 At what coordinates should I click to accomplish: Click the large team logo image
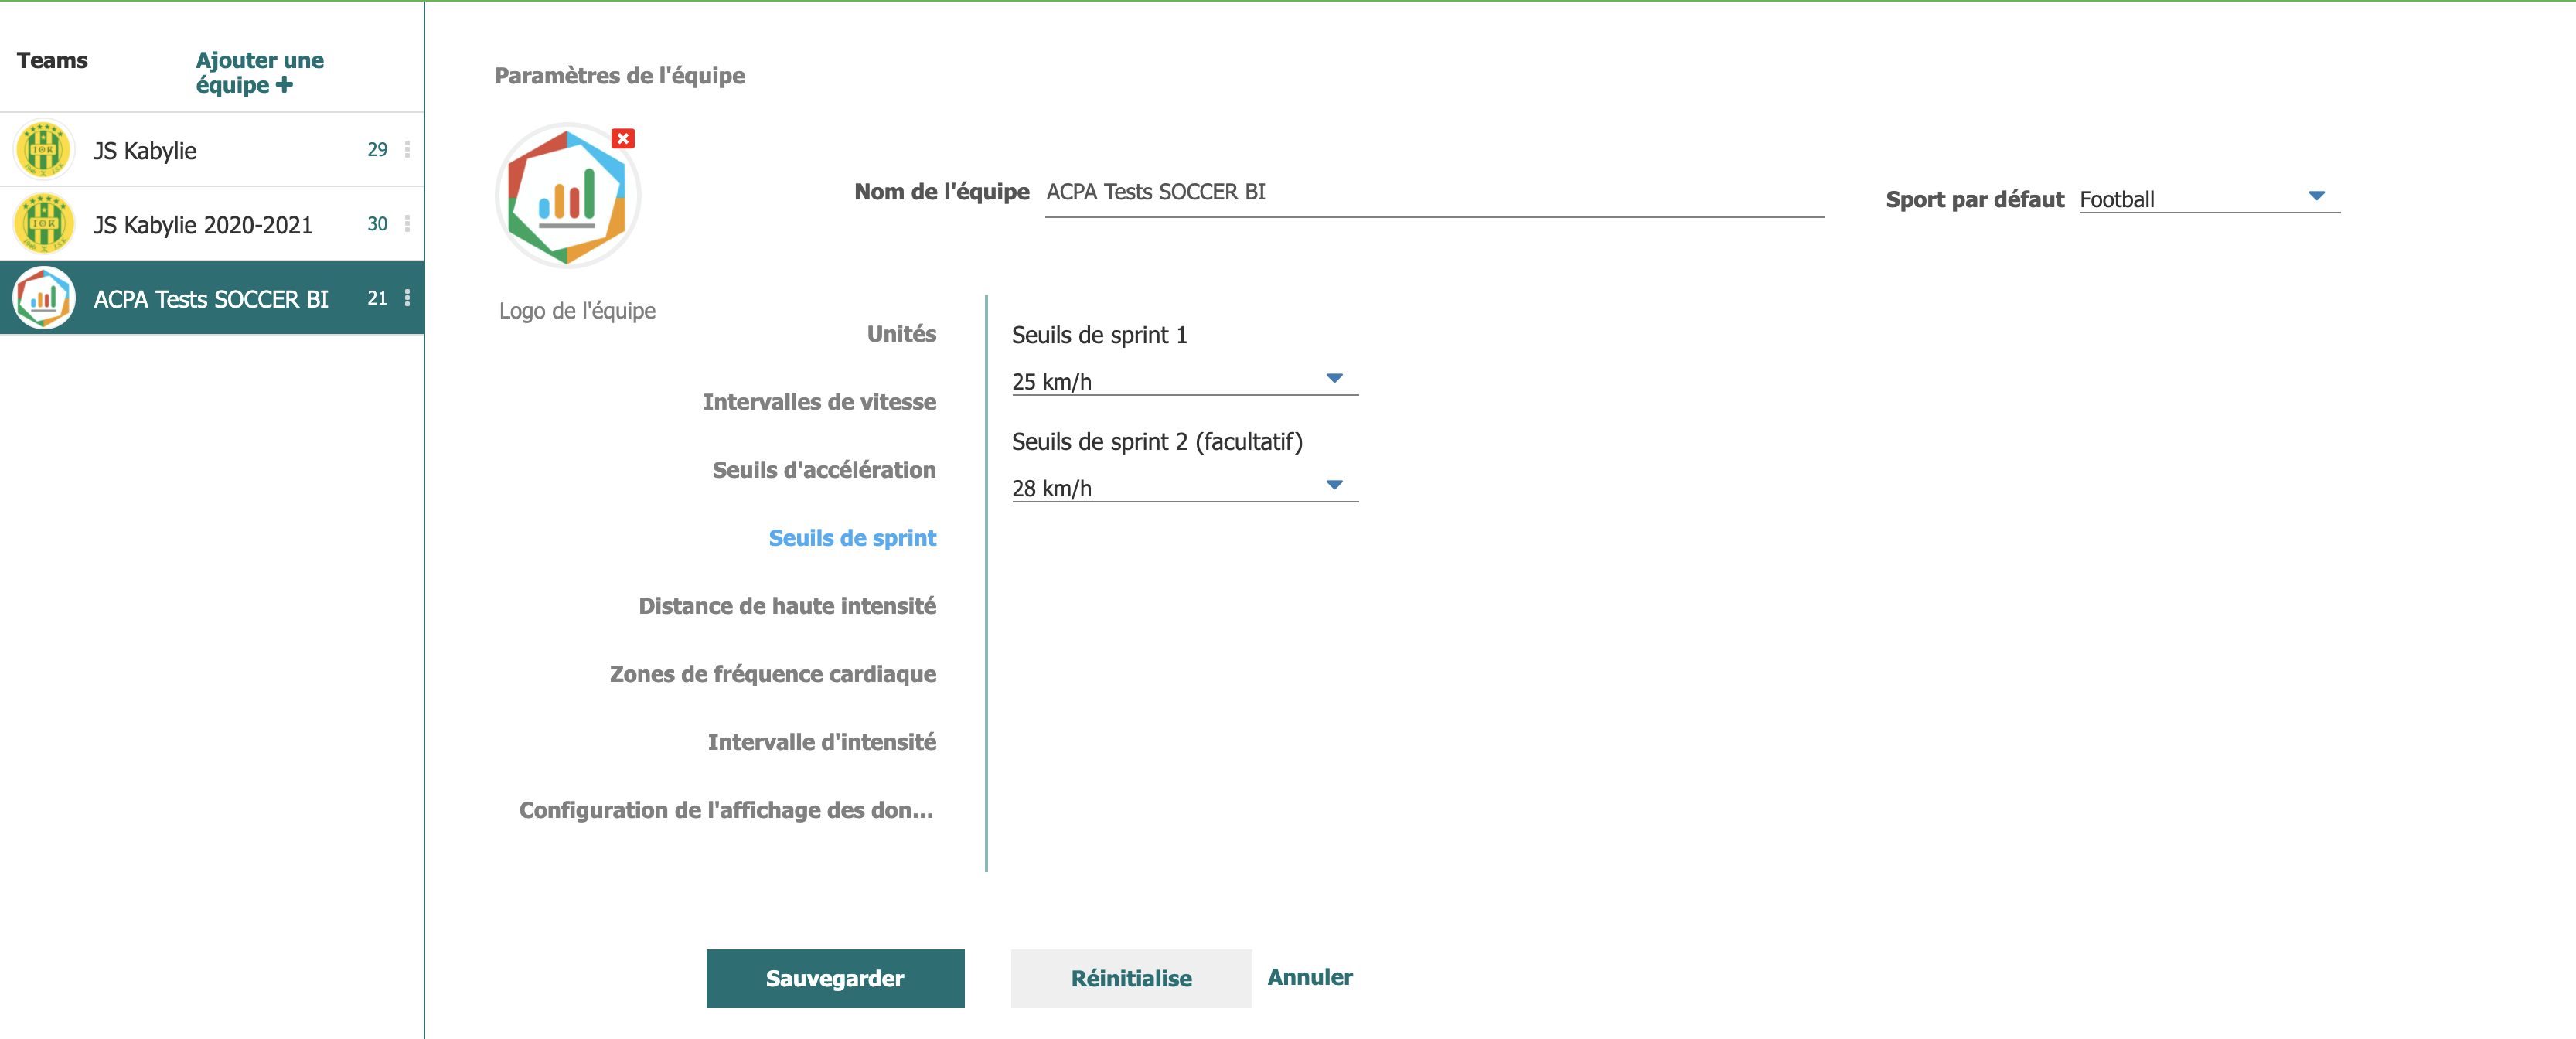click(568, 196)
